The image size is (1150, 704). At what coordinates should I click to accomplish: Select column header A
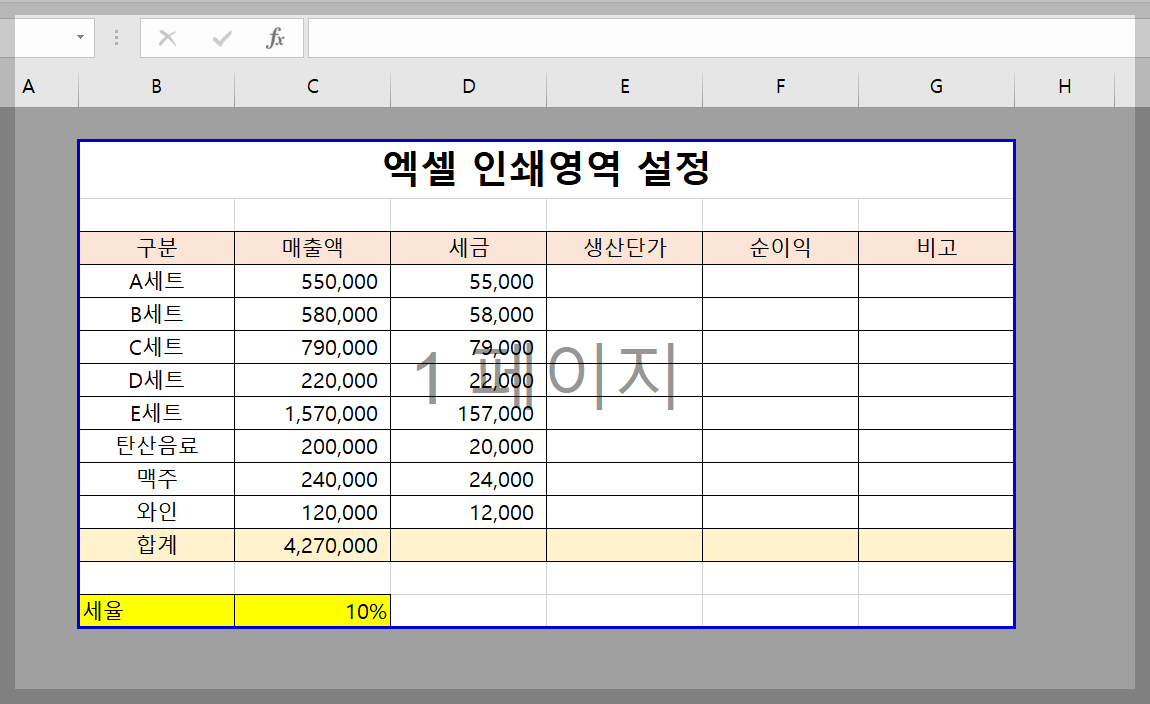[x=28, y=87]
